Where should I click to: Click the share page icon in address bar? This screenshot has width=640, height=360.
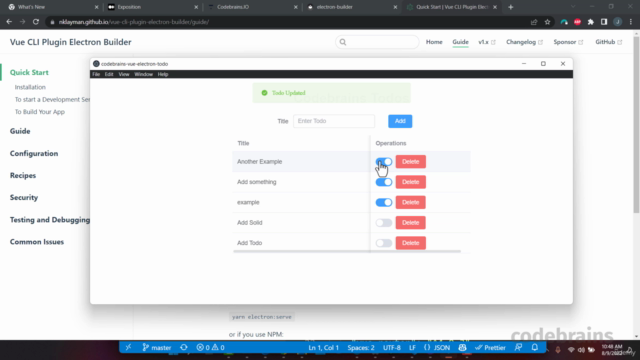point(534,22)
